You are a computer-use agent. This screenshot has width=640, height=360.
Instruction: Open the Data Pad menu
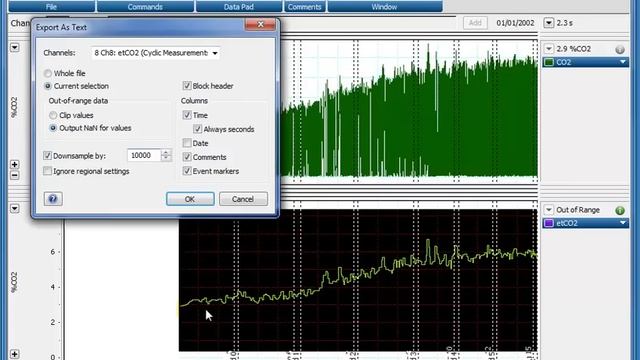239,7
